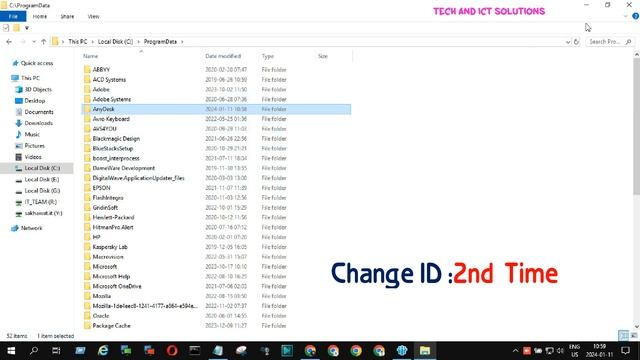Viewport: 640px width, 360px height.
Task: Open the File ribbon tab
Action: [13, 16]
